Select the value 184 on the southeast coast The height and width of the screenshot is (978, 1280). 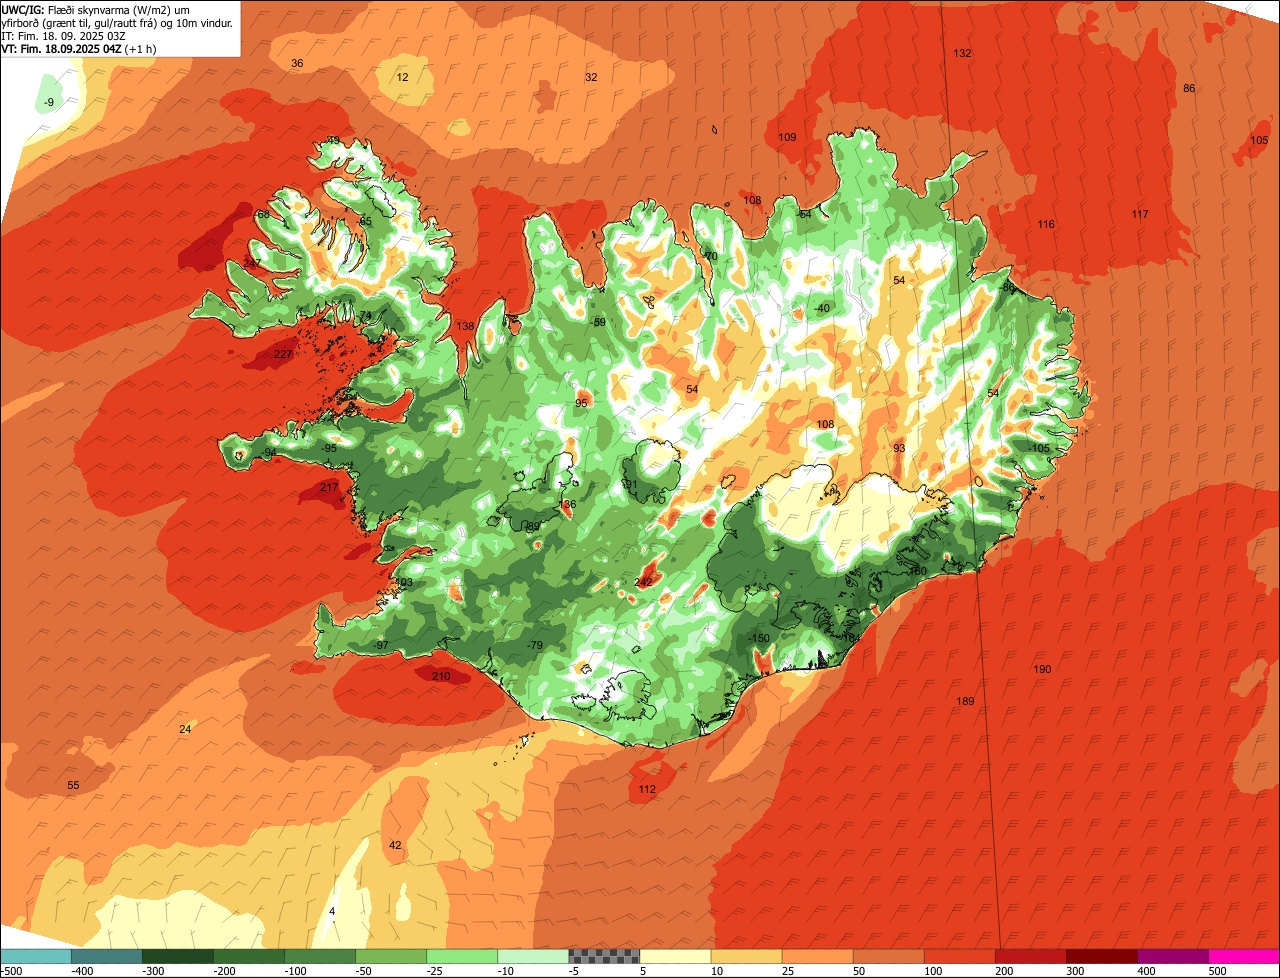[x=852, y=638]
